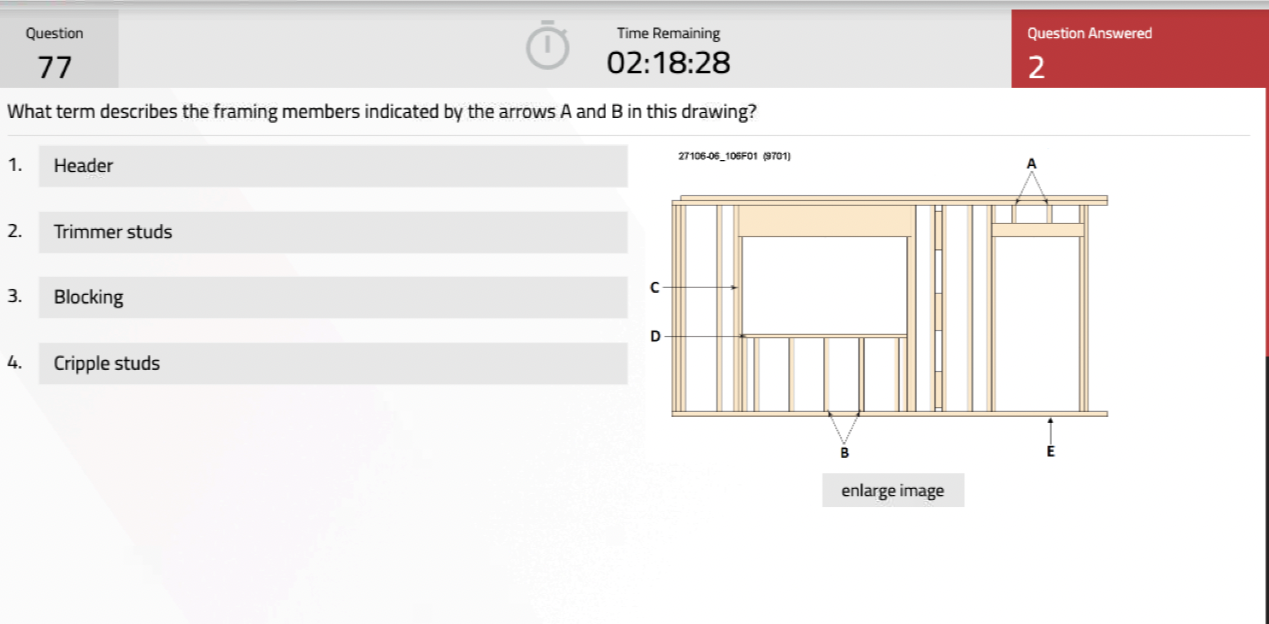Click the enlarge image button
Viewport: 1269px width, 624px height.
coord(893,490)
